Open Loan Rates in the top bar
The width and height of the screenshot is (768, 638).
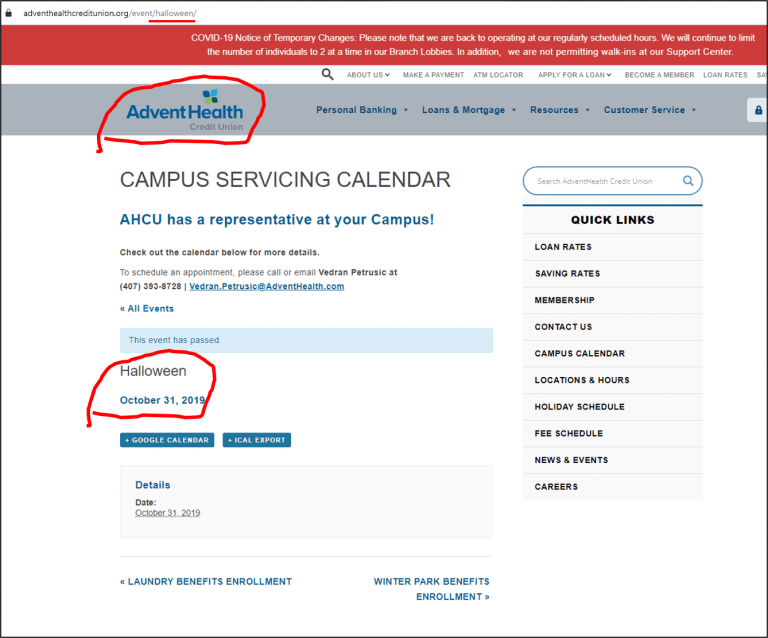725,75
